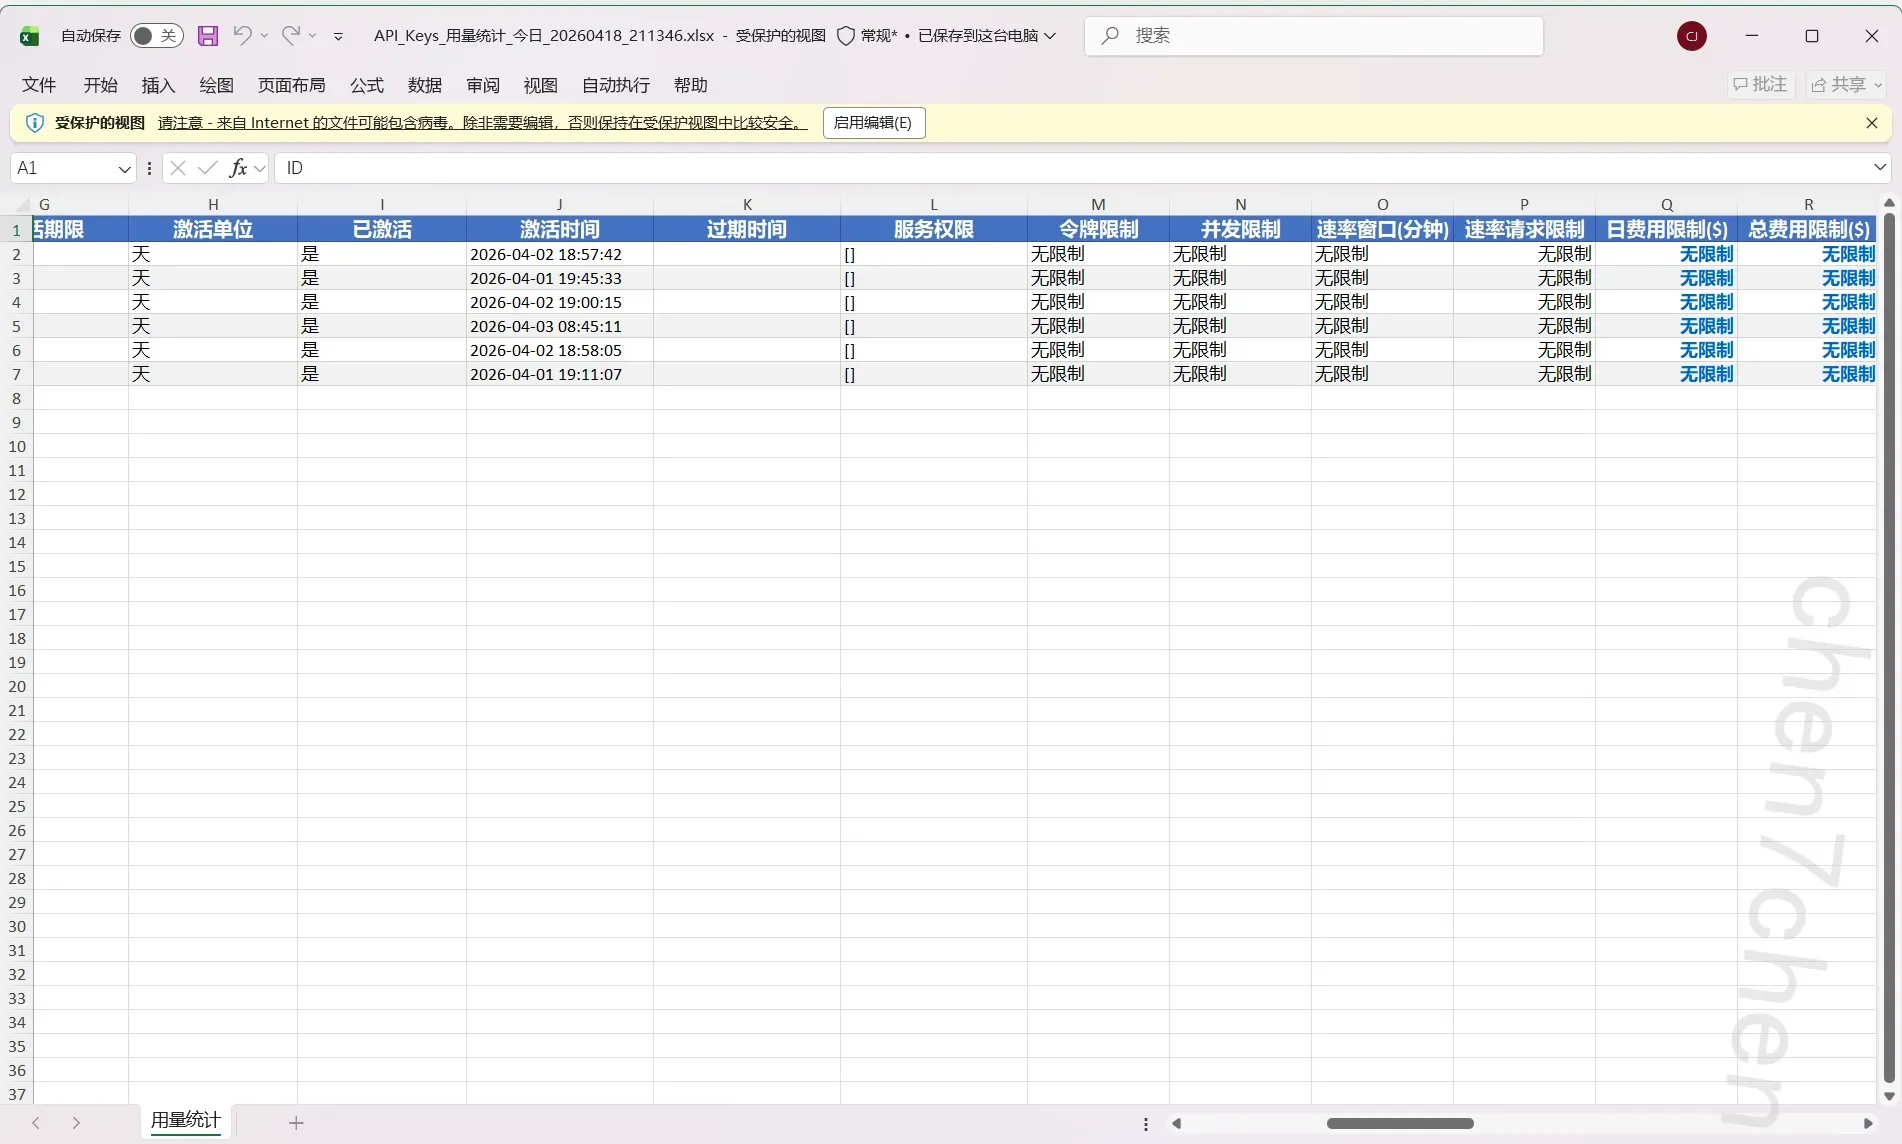The image size is (1902, 1144).
Task: Open the 数据 (Data) ribbon tab
Action: pyautogui.click(x=424, y=85)
